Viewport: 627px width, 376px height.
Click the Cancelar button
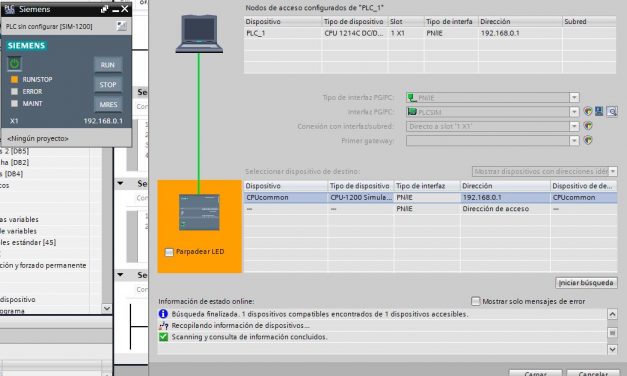pos(593,373)
